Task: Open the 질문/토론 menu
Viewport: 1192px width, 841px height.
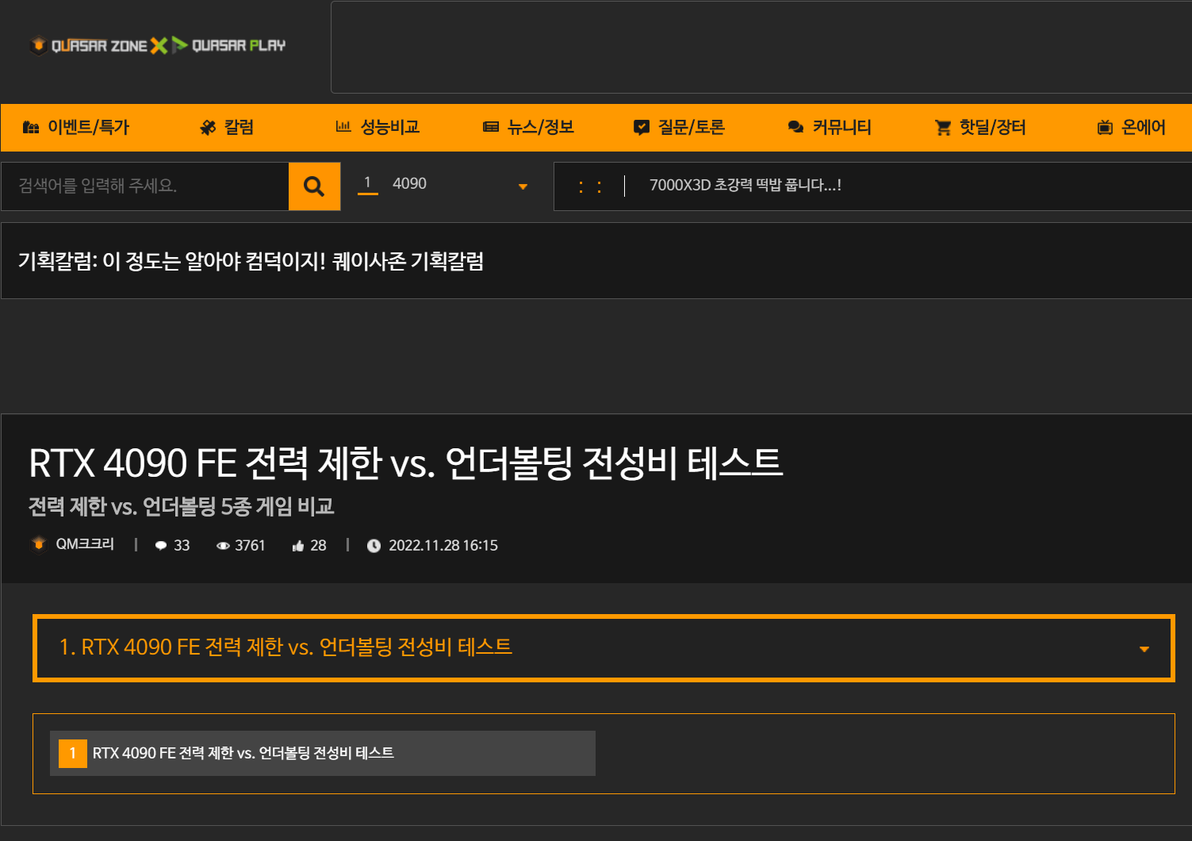Action: tap(679, 128)
